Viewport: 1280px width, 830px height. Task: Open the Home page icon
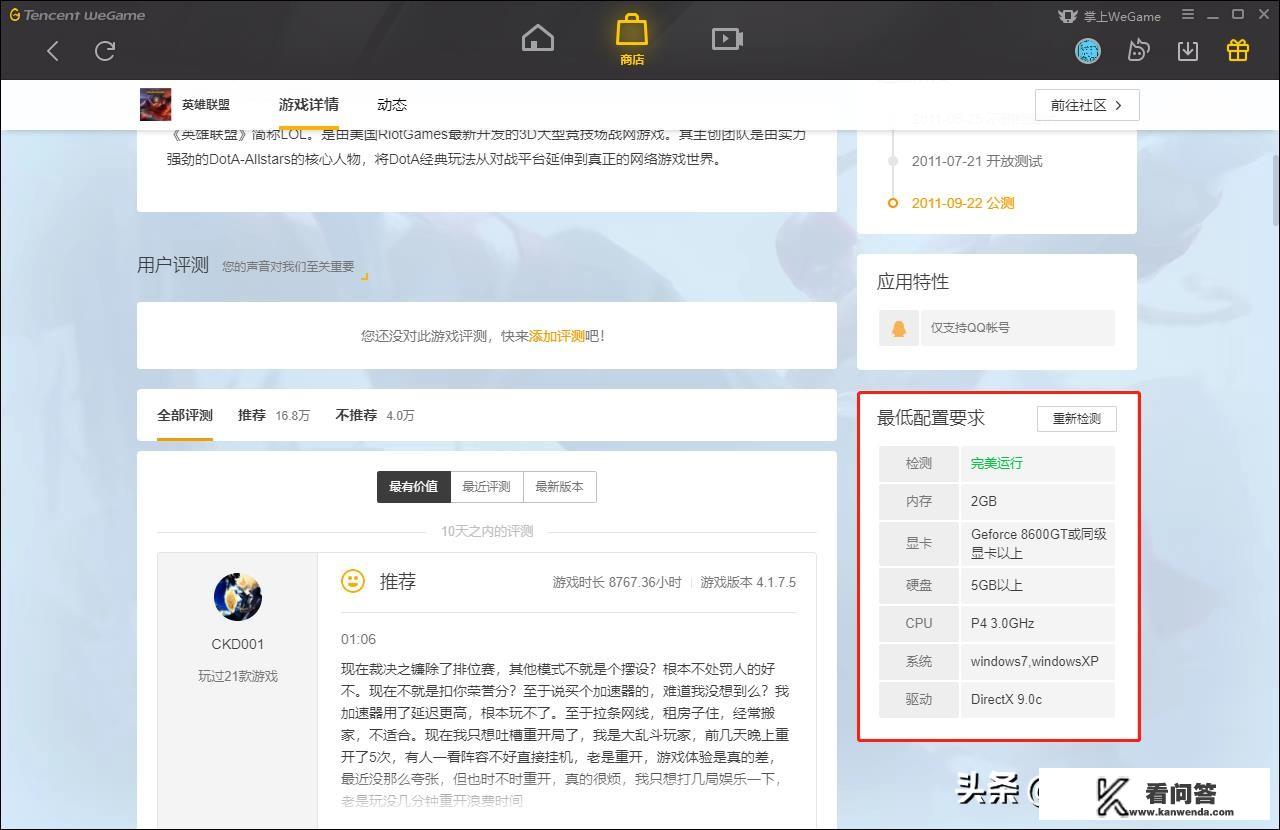(538, 39)
